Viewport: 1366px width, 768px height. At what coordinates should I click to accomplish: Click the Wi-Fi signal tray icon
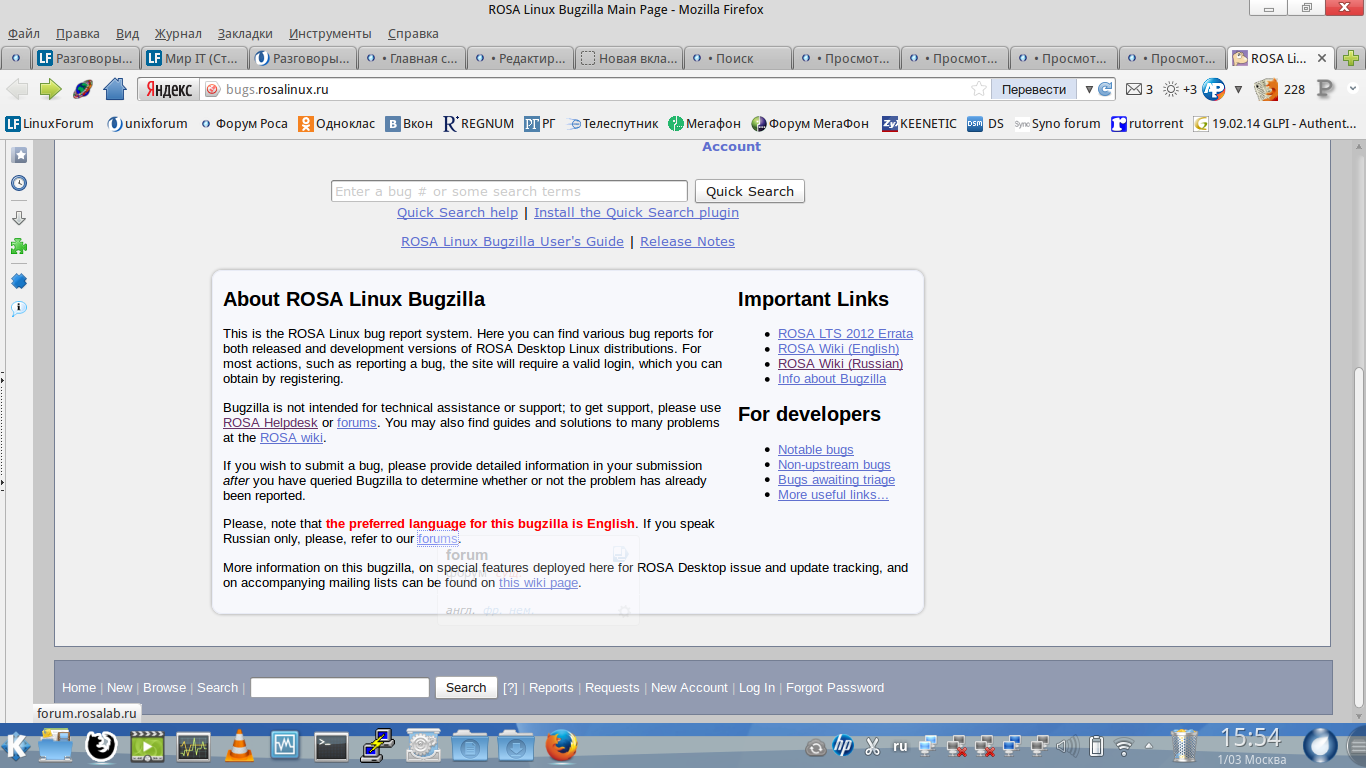[x=1124, y=746]
